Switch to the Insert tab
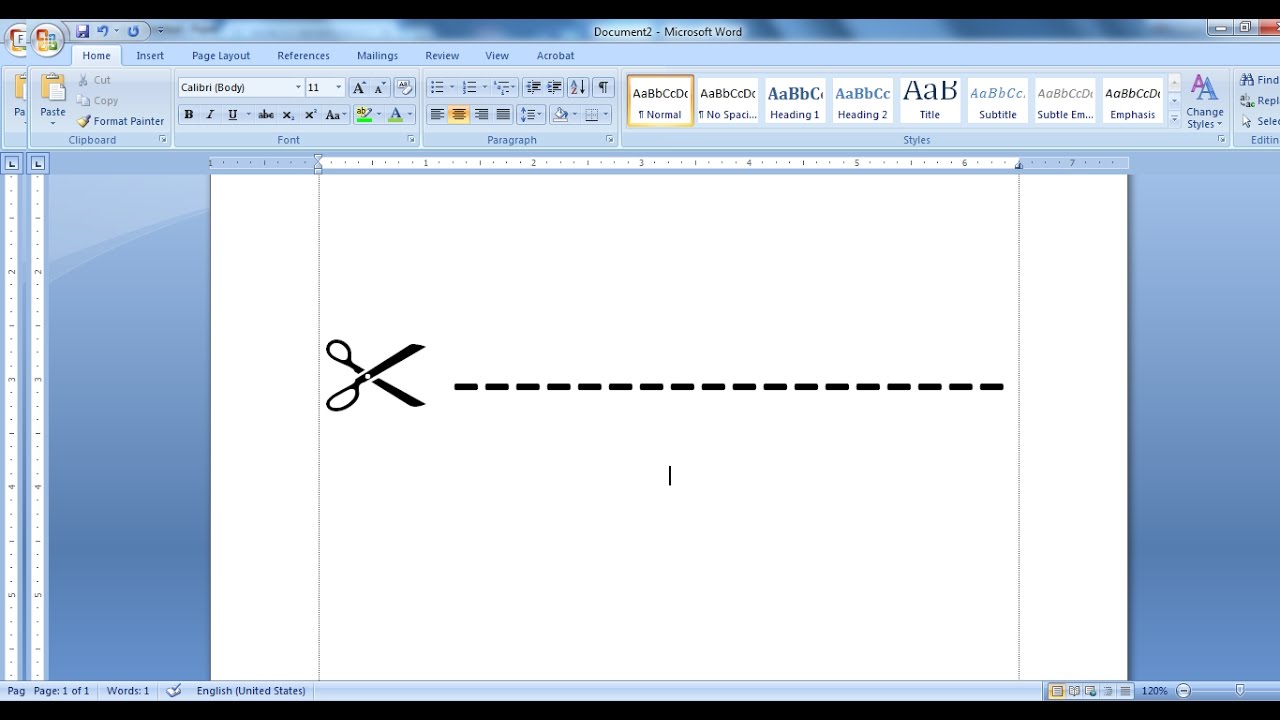 point(150,56)
